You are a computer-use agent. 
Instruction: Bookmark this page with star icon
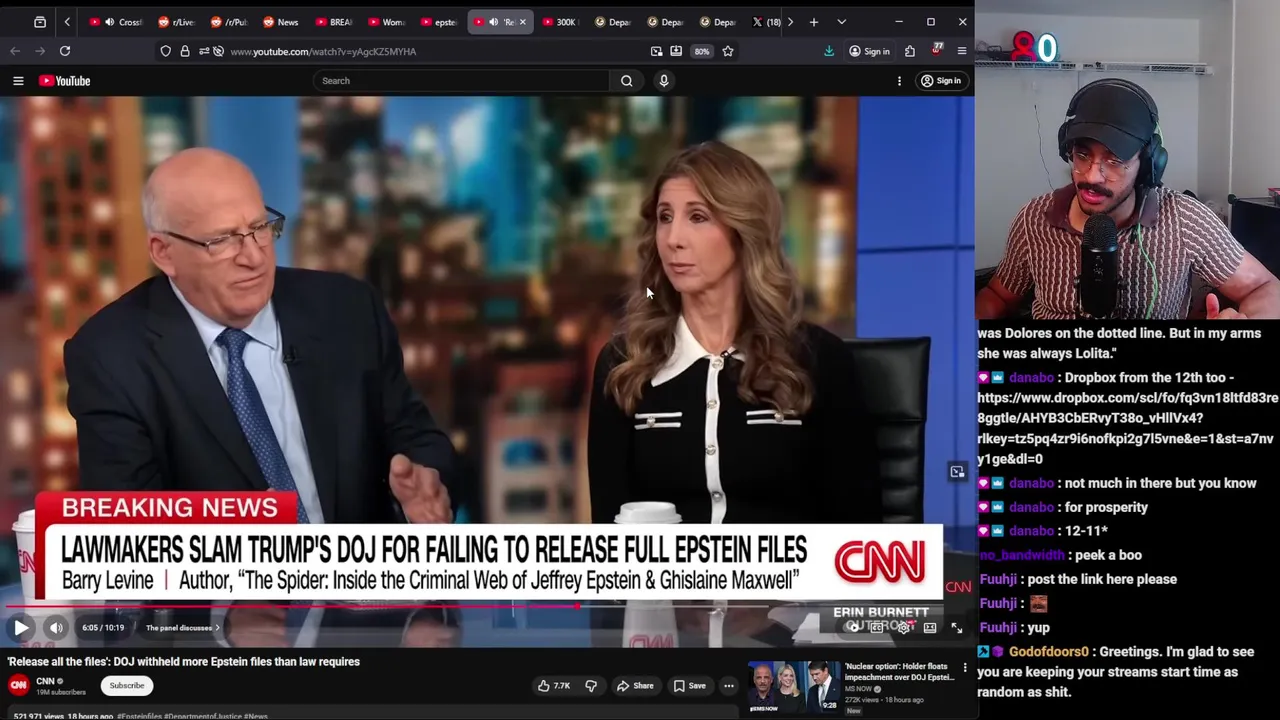click(x=728, y=51)
